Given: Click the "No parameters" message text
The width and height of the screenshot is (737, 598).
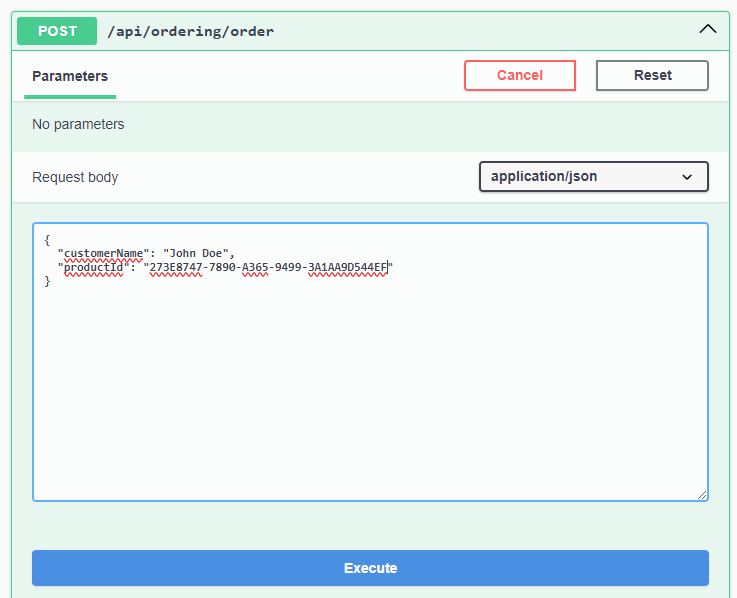Looking at the screenshot, I should [x=78, y=125].
